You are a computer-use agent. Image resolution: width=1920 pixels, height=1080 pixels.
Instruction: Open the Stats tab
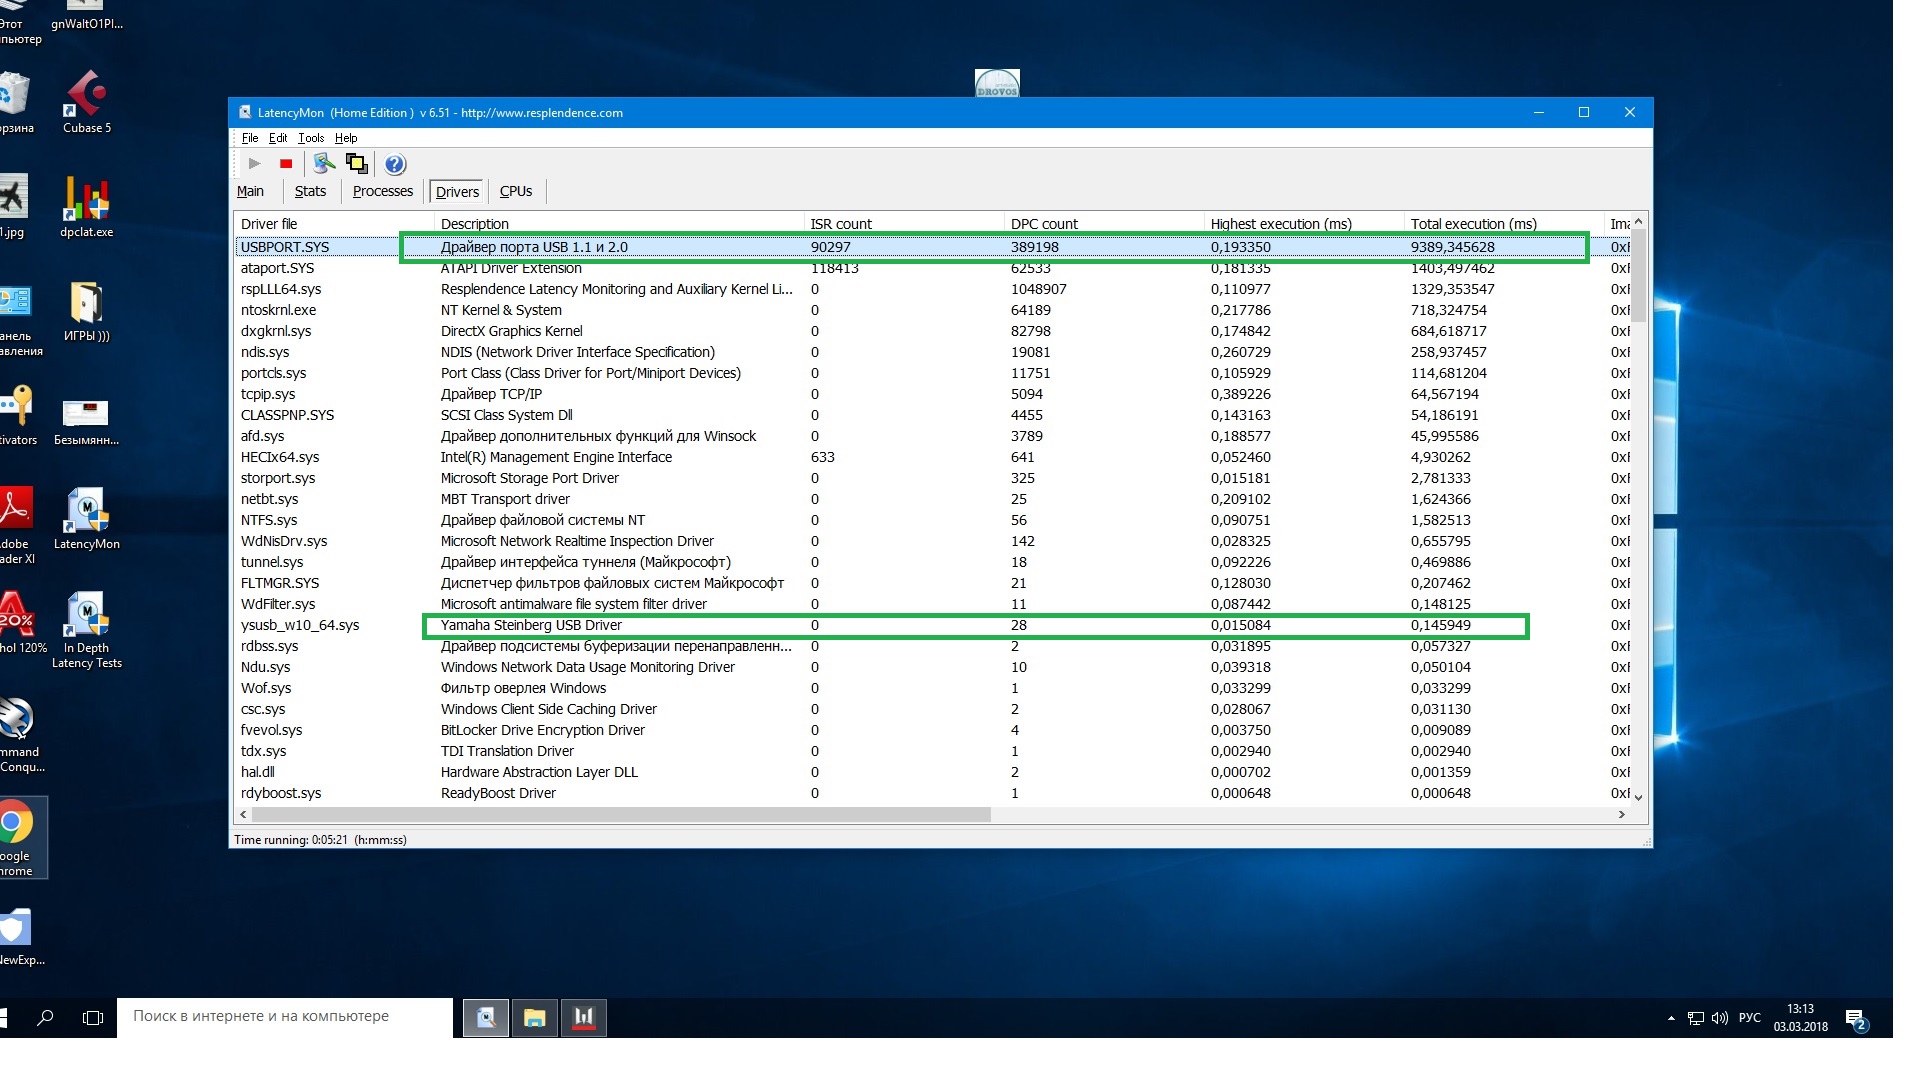(x=310, y=191)
